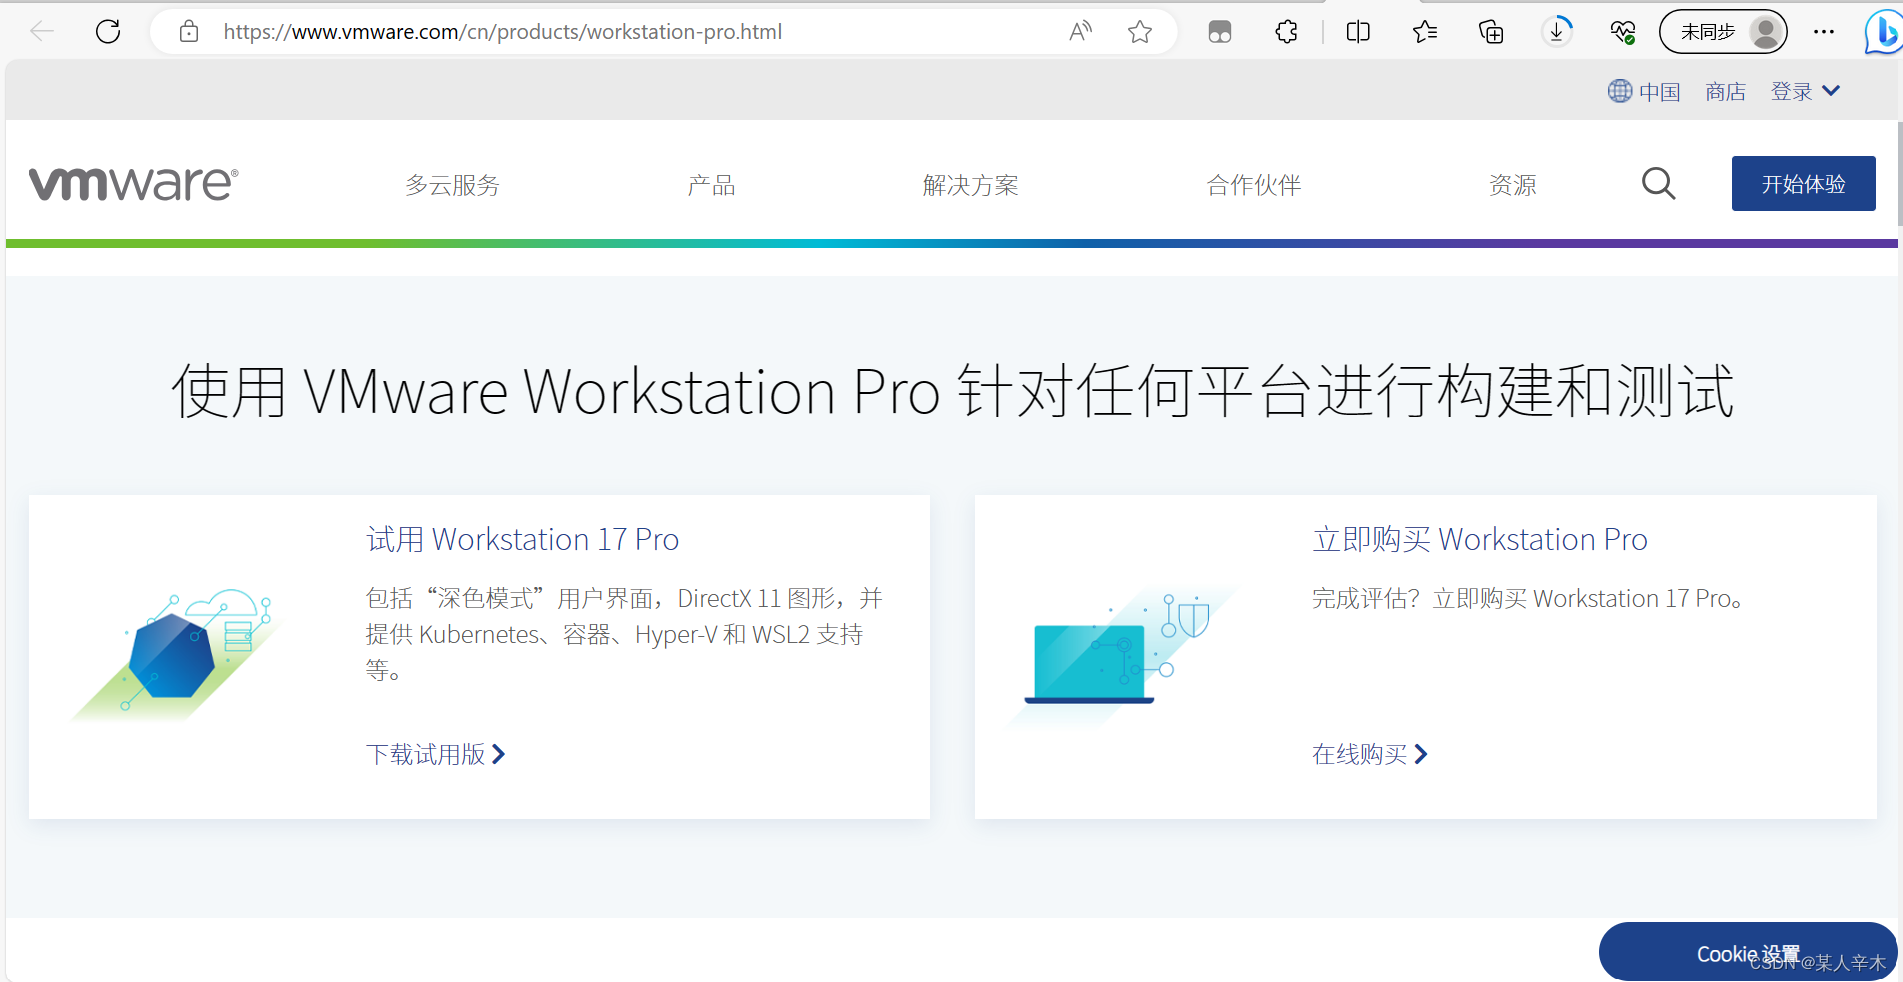
Task: Open the address bar security lock icon
Action: tap(188, 31)
